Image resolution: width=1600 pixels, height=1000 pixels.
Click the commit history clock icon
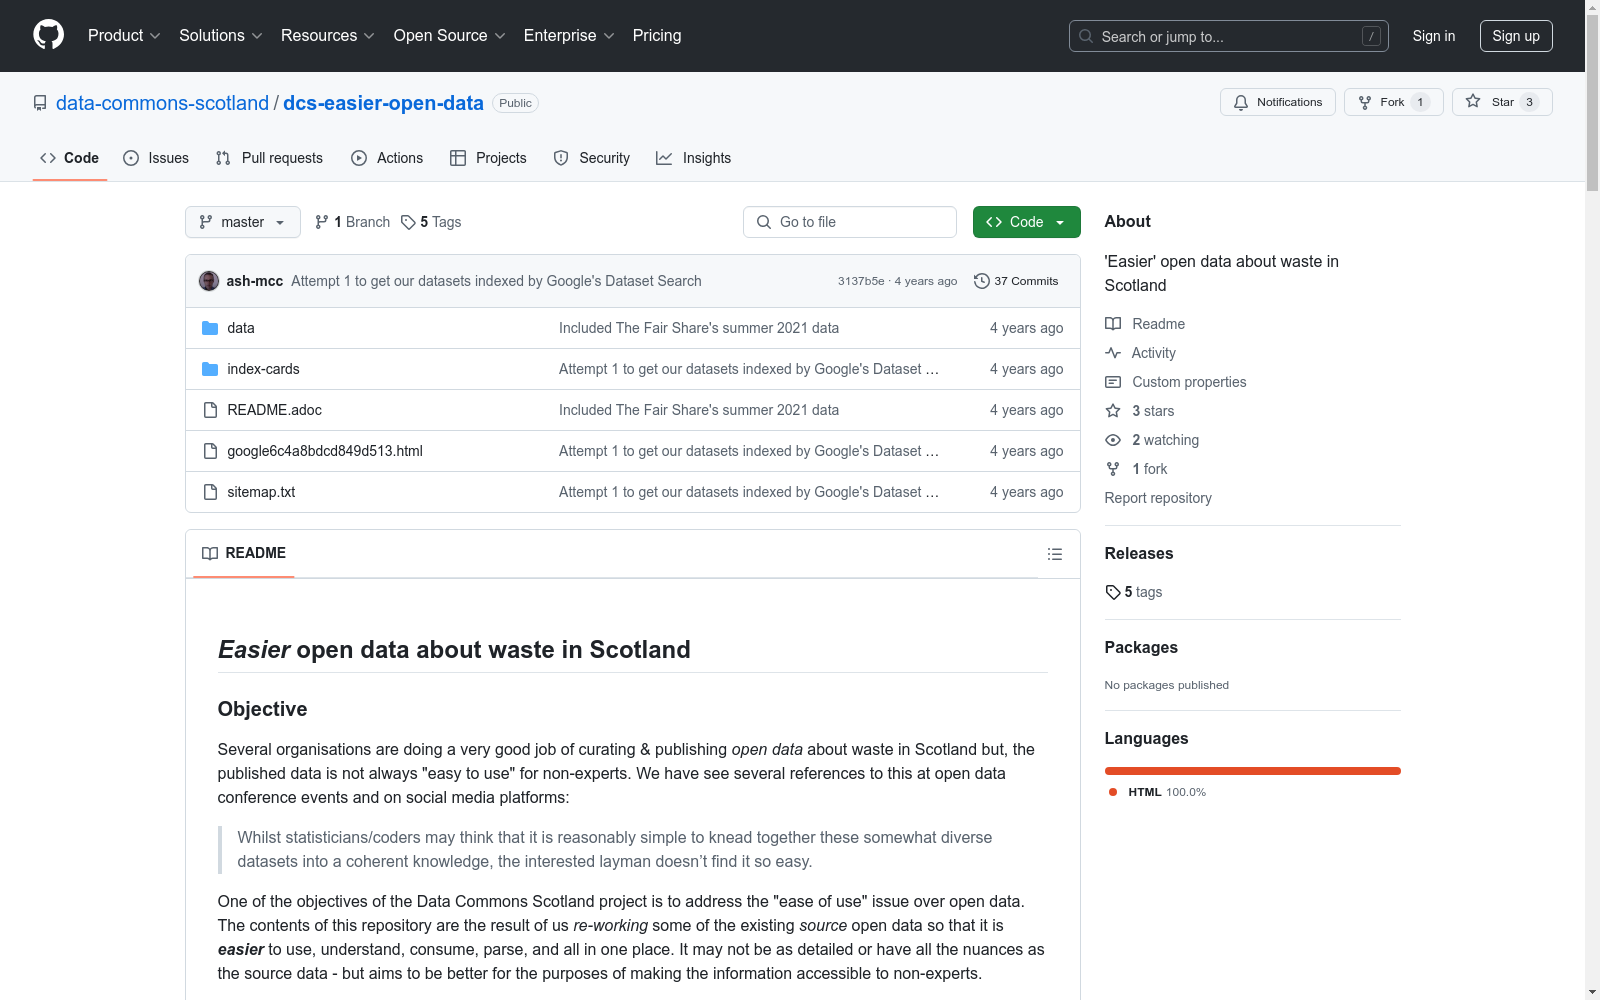[x=982, y=281]
